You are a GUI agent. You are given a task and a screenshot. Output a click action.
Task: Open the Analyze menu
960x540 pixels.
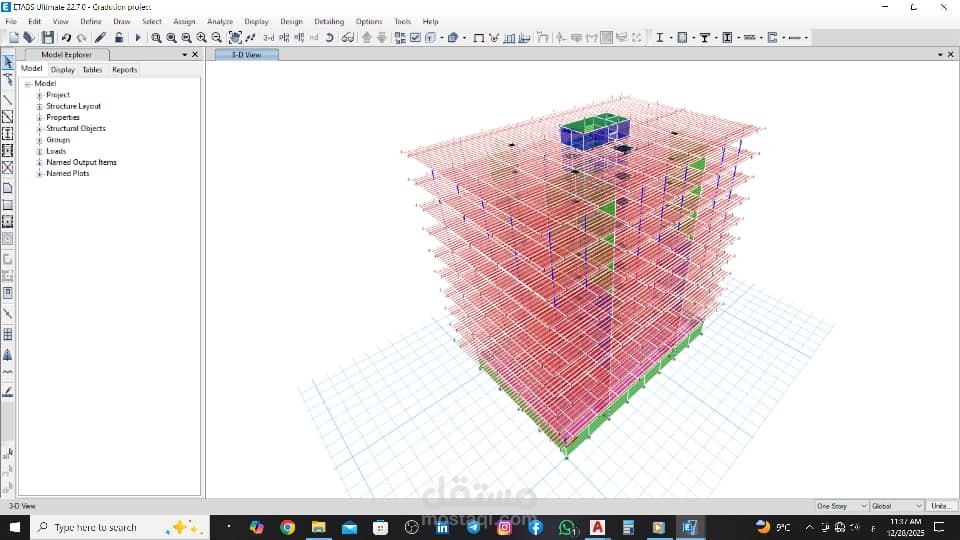(x=220, y=21)
